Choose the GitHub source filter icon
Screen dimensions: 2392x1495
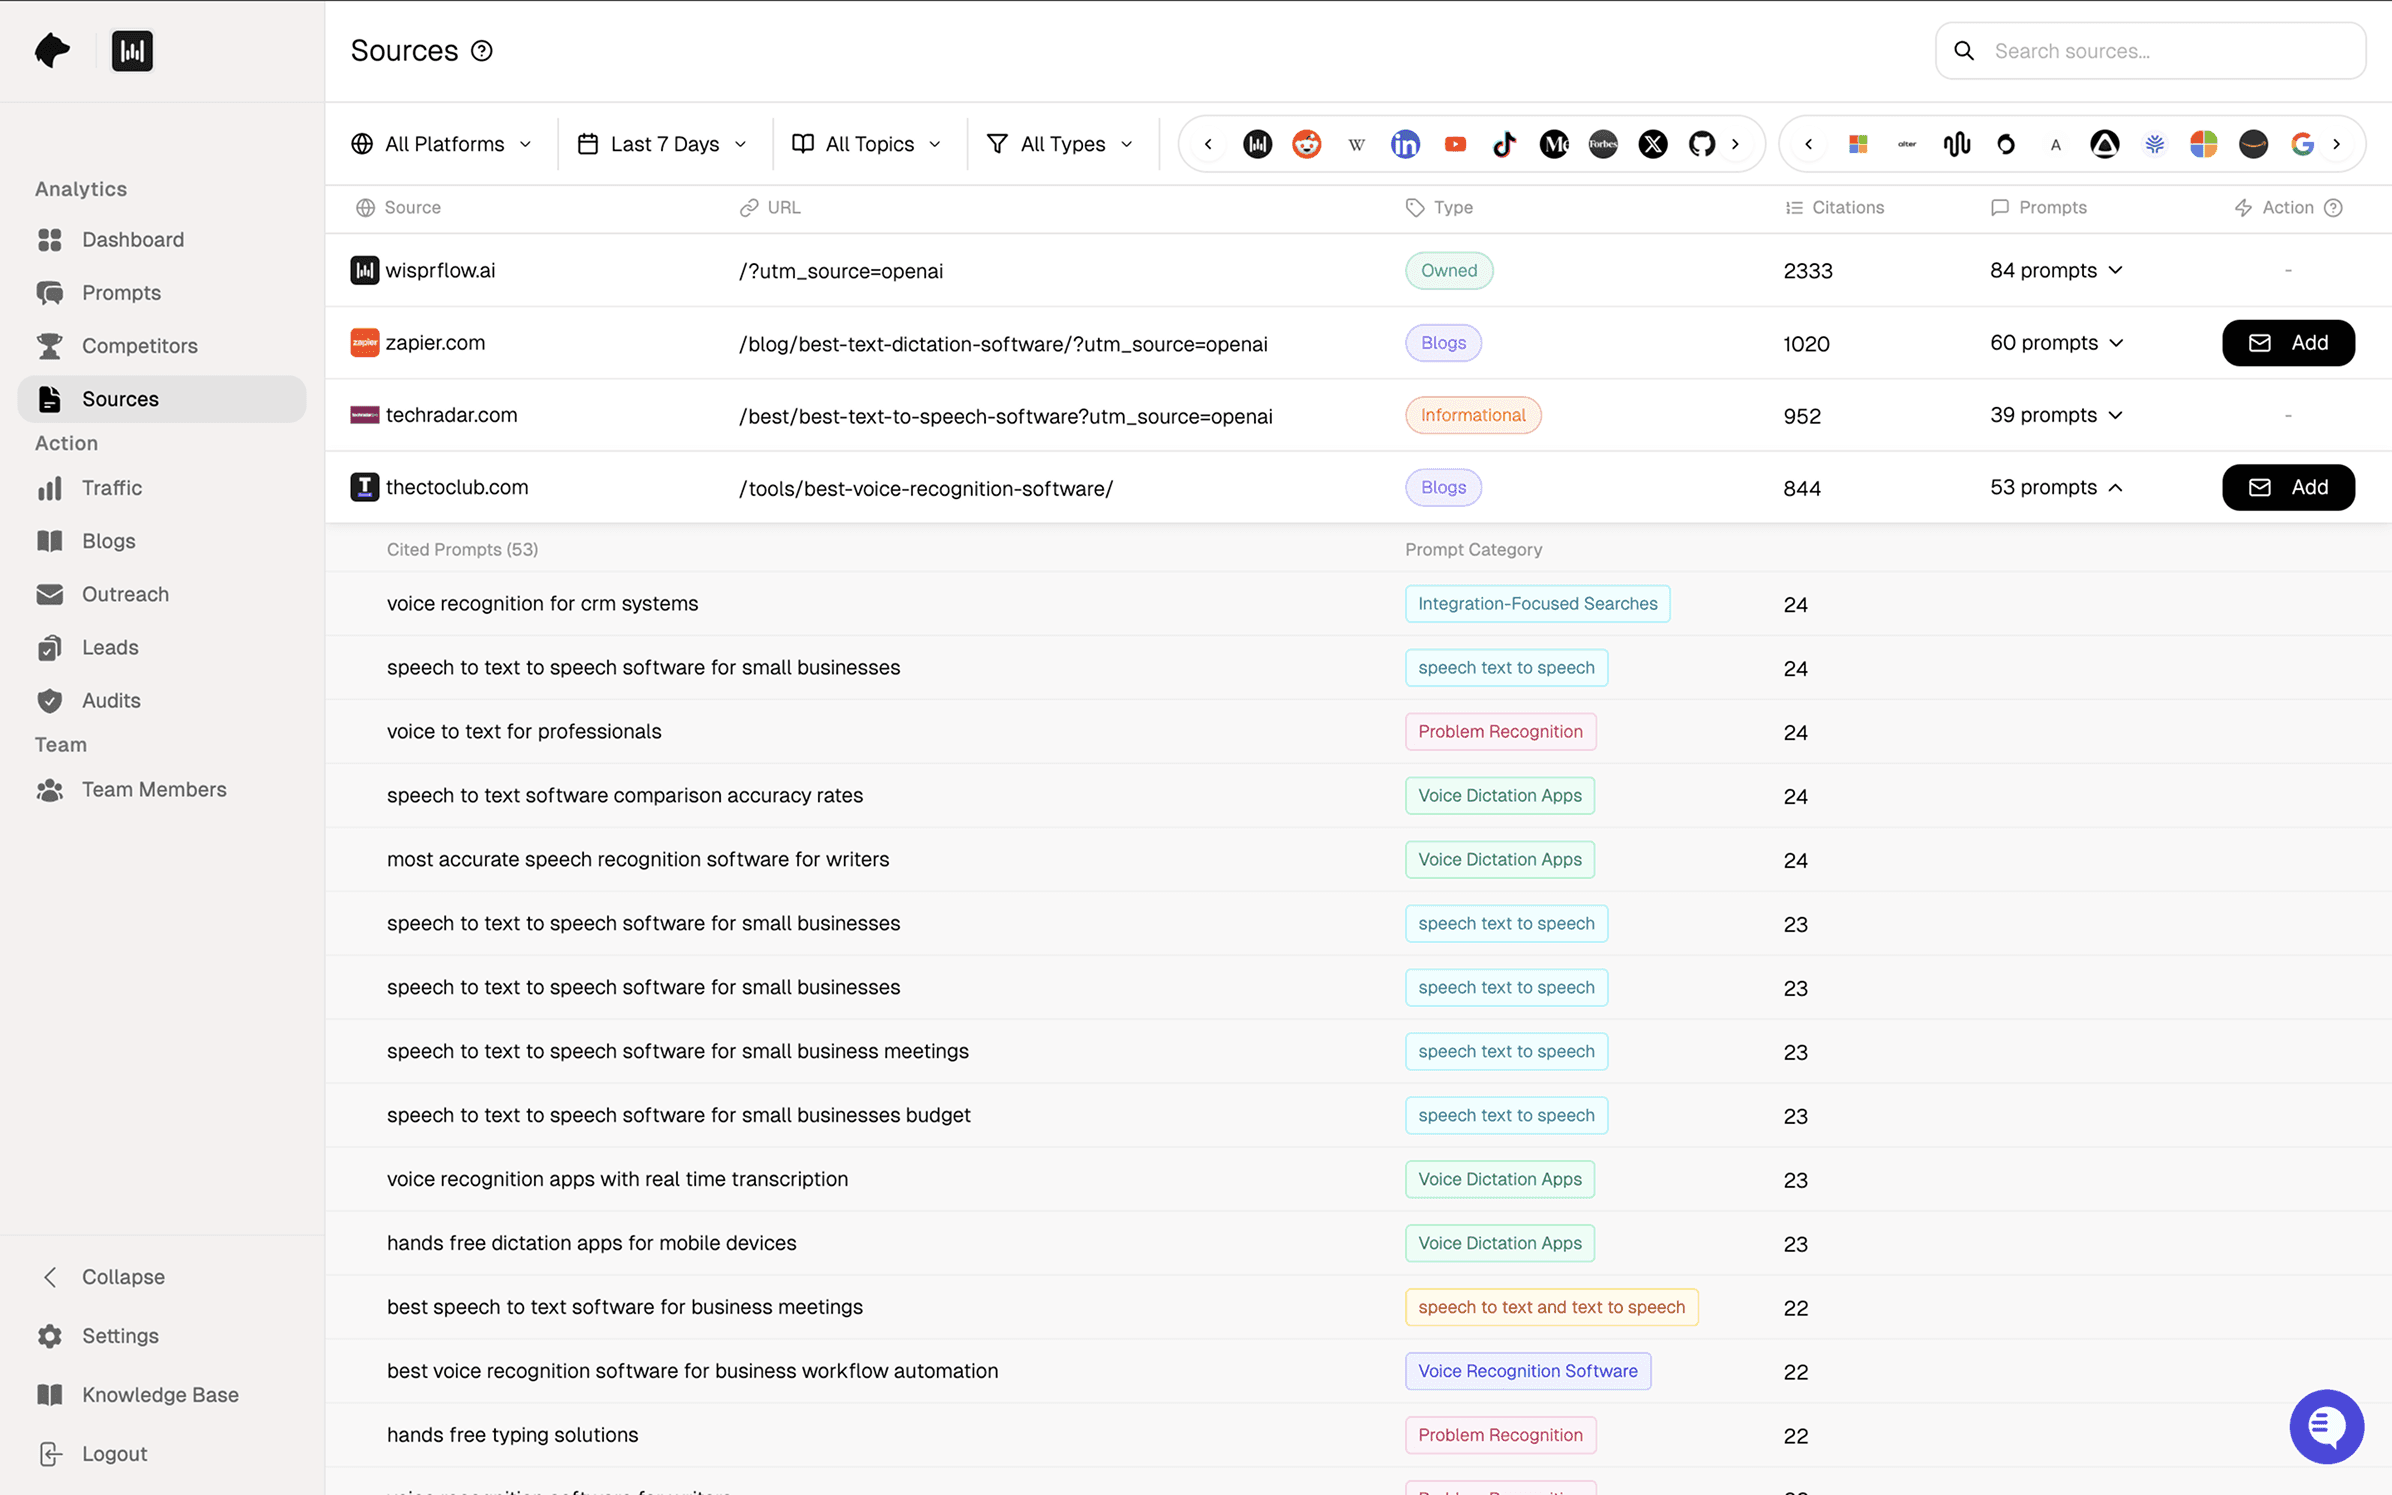pyautogui.click(x=1701, y=144)
